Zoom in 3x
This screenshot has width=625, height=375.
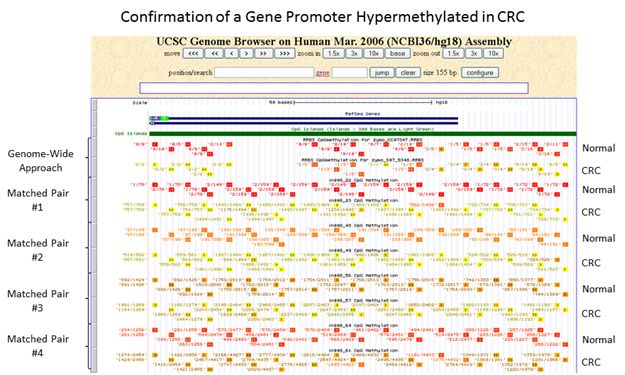(354, 53)
